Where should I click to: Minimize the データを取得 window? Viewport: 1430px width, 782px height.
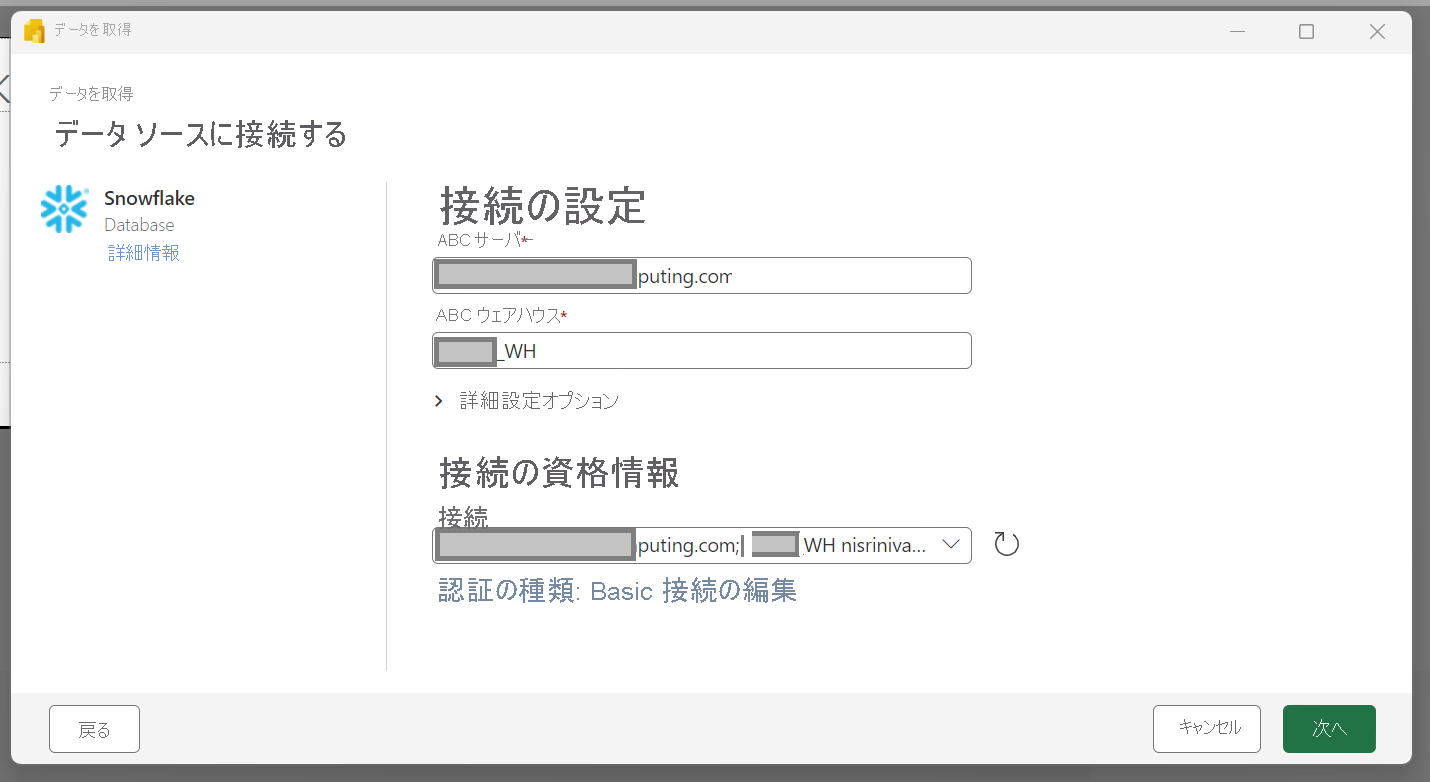point(1238,32)
